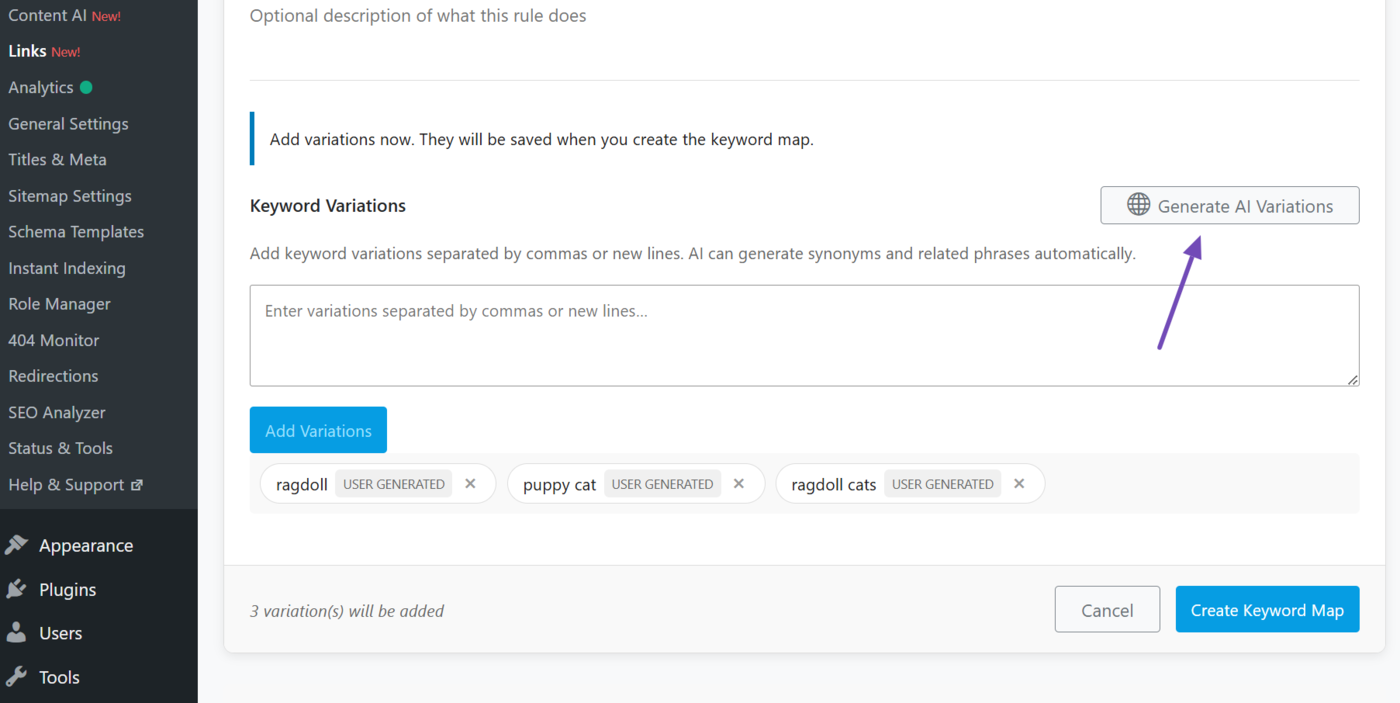The width and height of the screenshot is (1400, 703).
Task: Grab the textarea resize handle
Action: point(1353,380)
